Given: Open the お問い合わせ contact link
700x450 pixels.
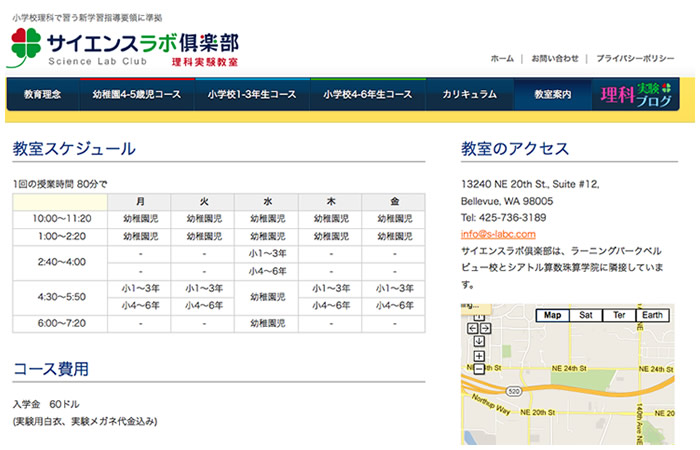Looking at the screenshot, I should 555,58.
